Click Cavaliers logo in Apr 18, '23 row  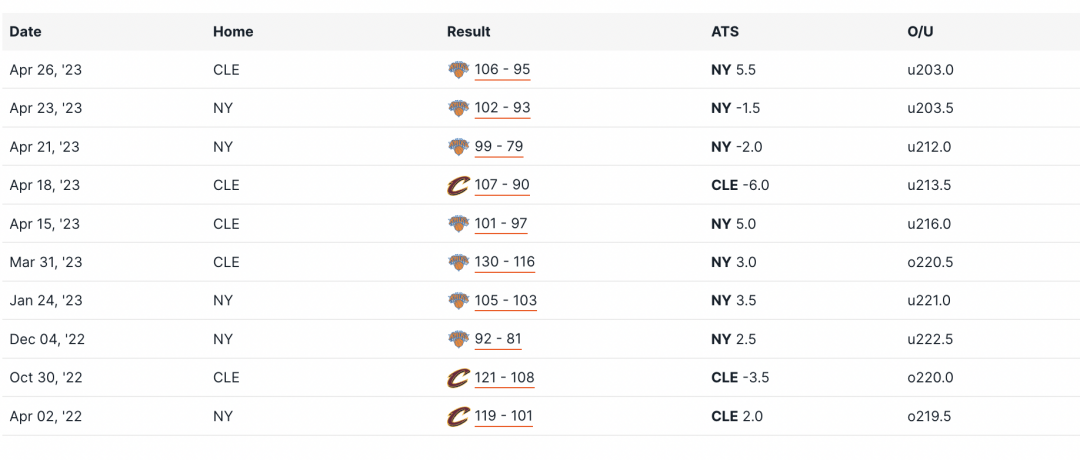tap(458, 185)
